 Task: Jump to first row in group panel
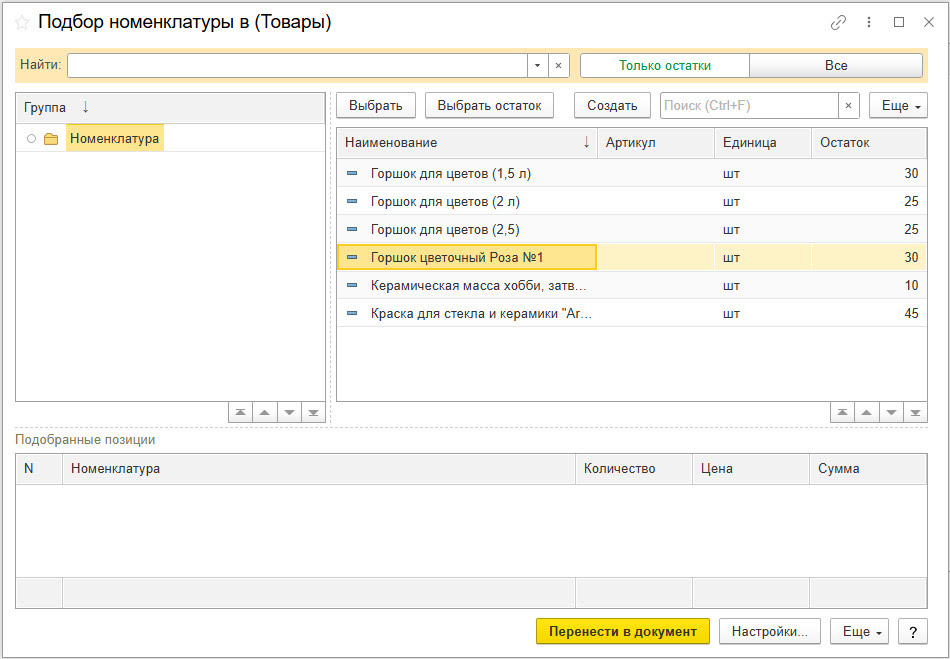pos(241,412)
